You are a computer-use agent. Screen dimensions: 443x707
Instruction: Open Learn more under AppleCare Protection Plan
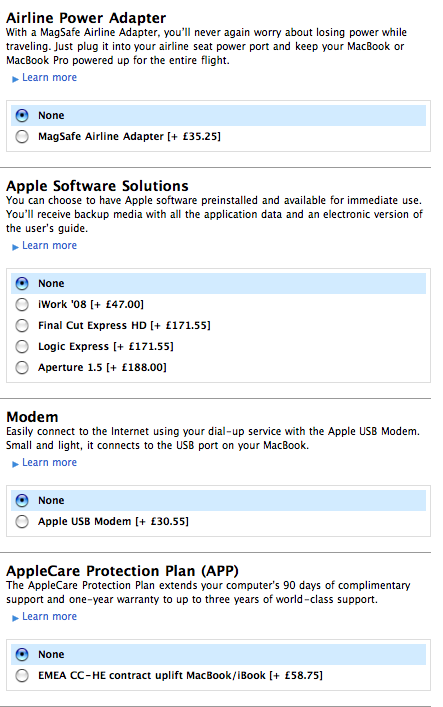click(x=49, y=616)
